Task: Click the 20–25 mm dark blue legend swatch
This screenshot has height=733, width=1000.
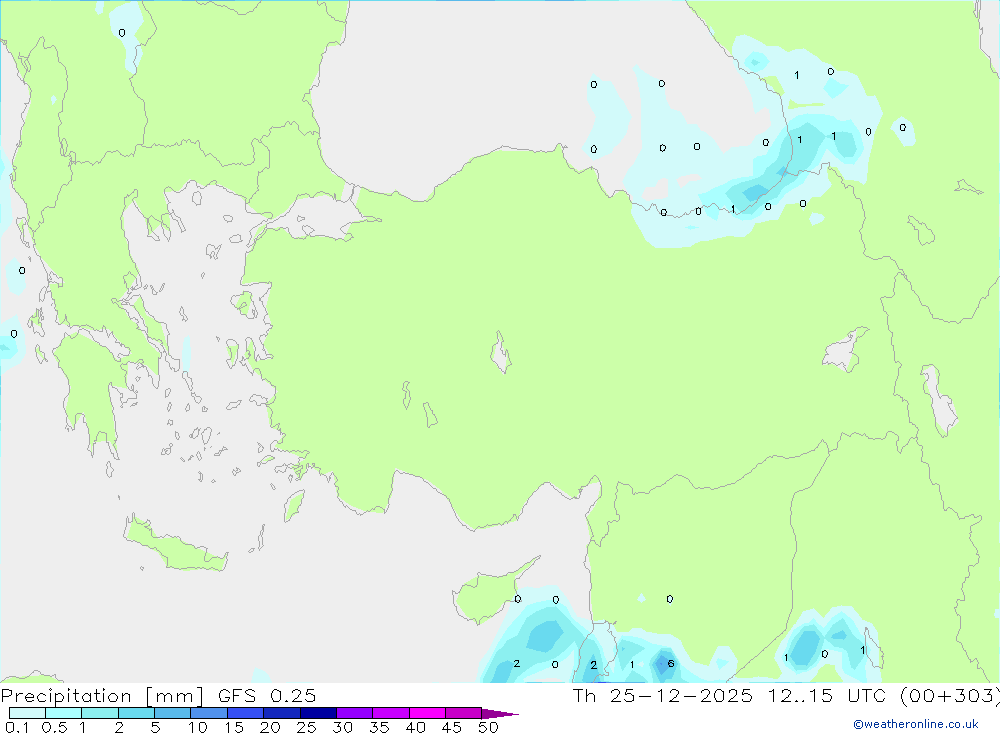Action: [281, 713]
